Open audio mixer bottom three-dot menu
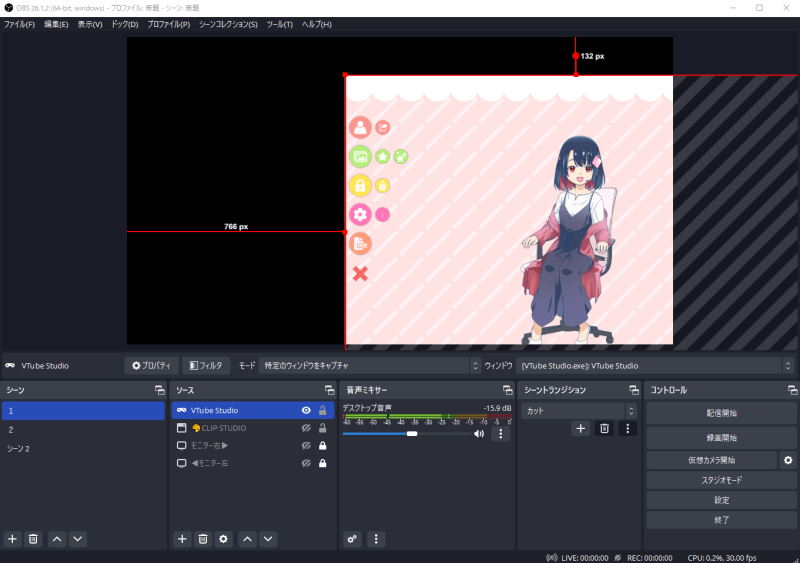Screen dimensions: 800x563 (x=376, y=539)
